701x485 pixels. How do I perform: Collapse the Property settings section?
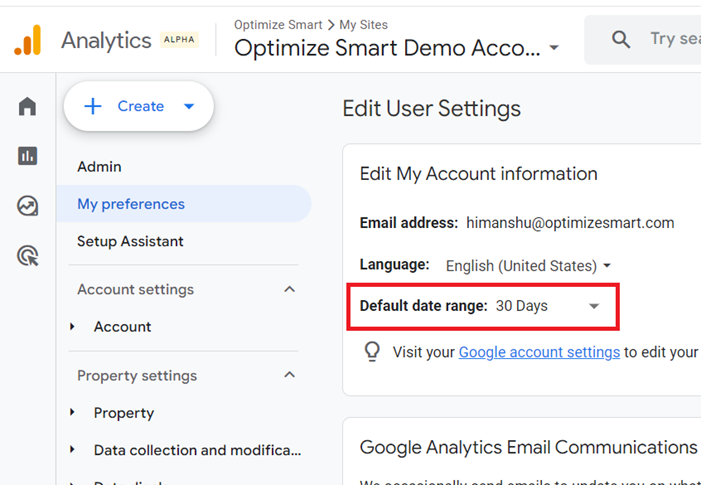pos(290,375)
